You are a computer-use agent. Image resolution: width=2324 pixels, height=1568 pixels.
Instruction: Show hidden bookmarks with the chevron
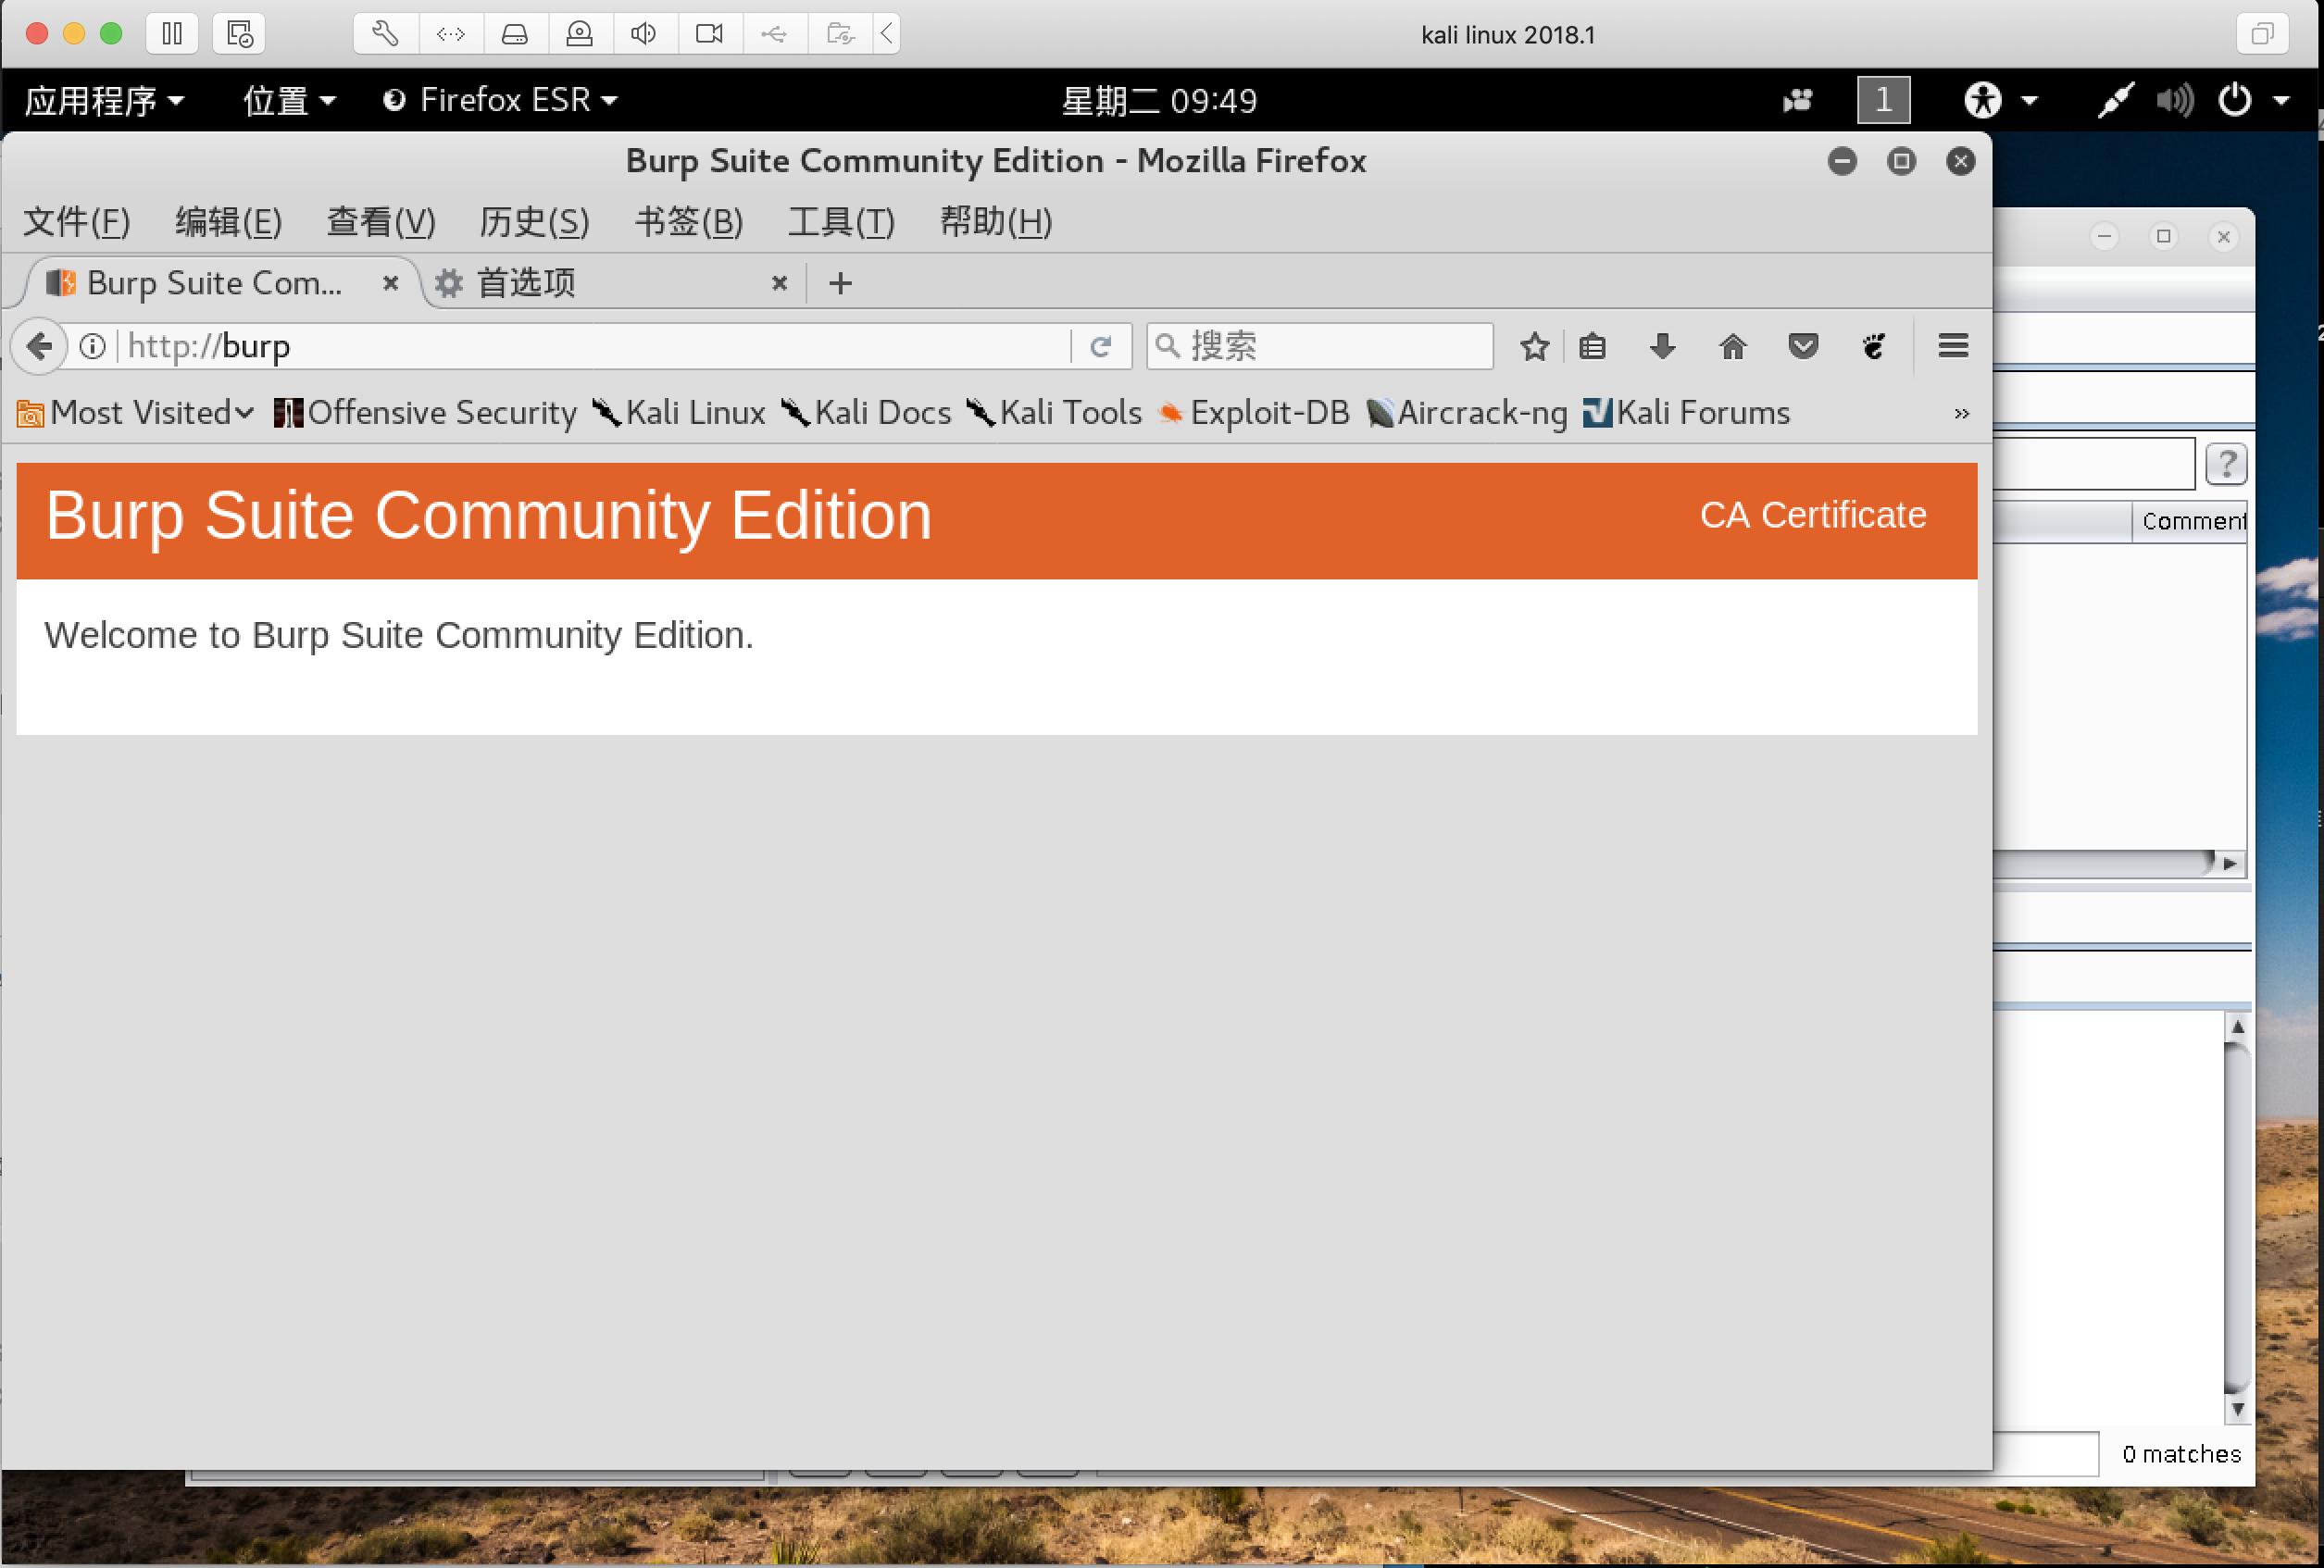pyautogui.click(x=1961, y=413)
